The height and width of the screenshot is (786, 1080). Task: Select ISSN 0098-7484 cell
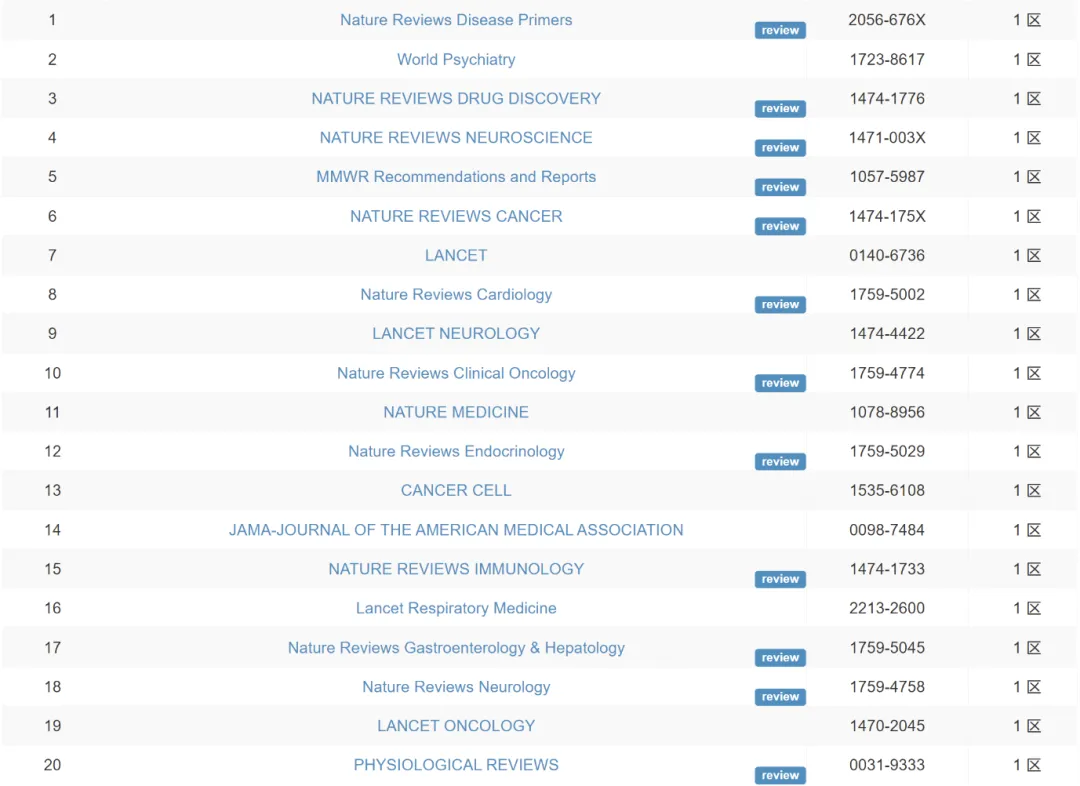point(887,530)
